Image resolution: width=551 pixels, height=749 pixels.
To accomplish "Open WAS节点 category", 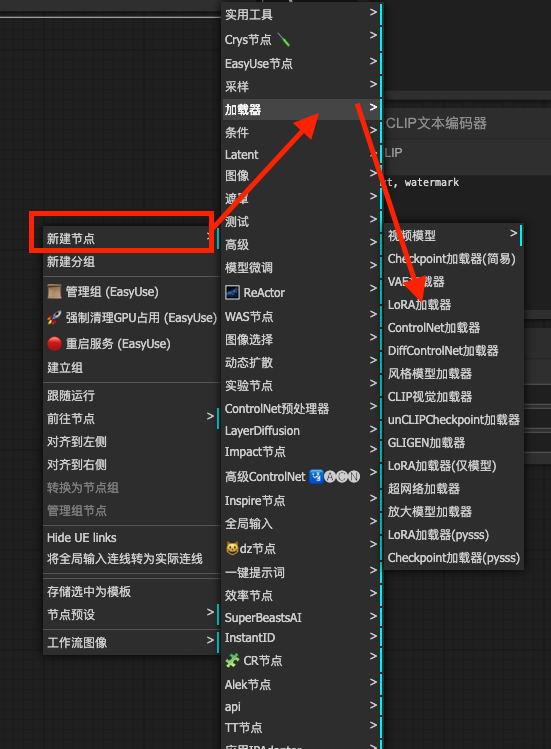I will 302,316.
